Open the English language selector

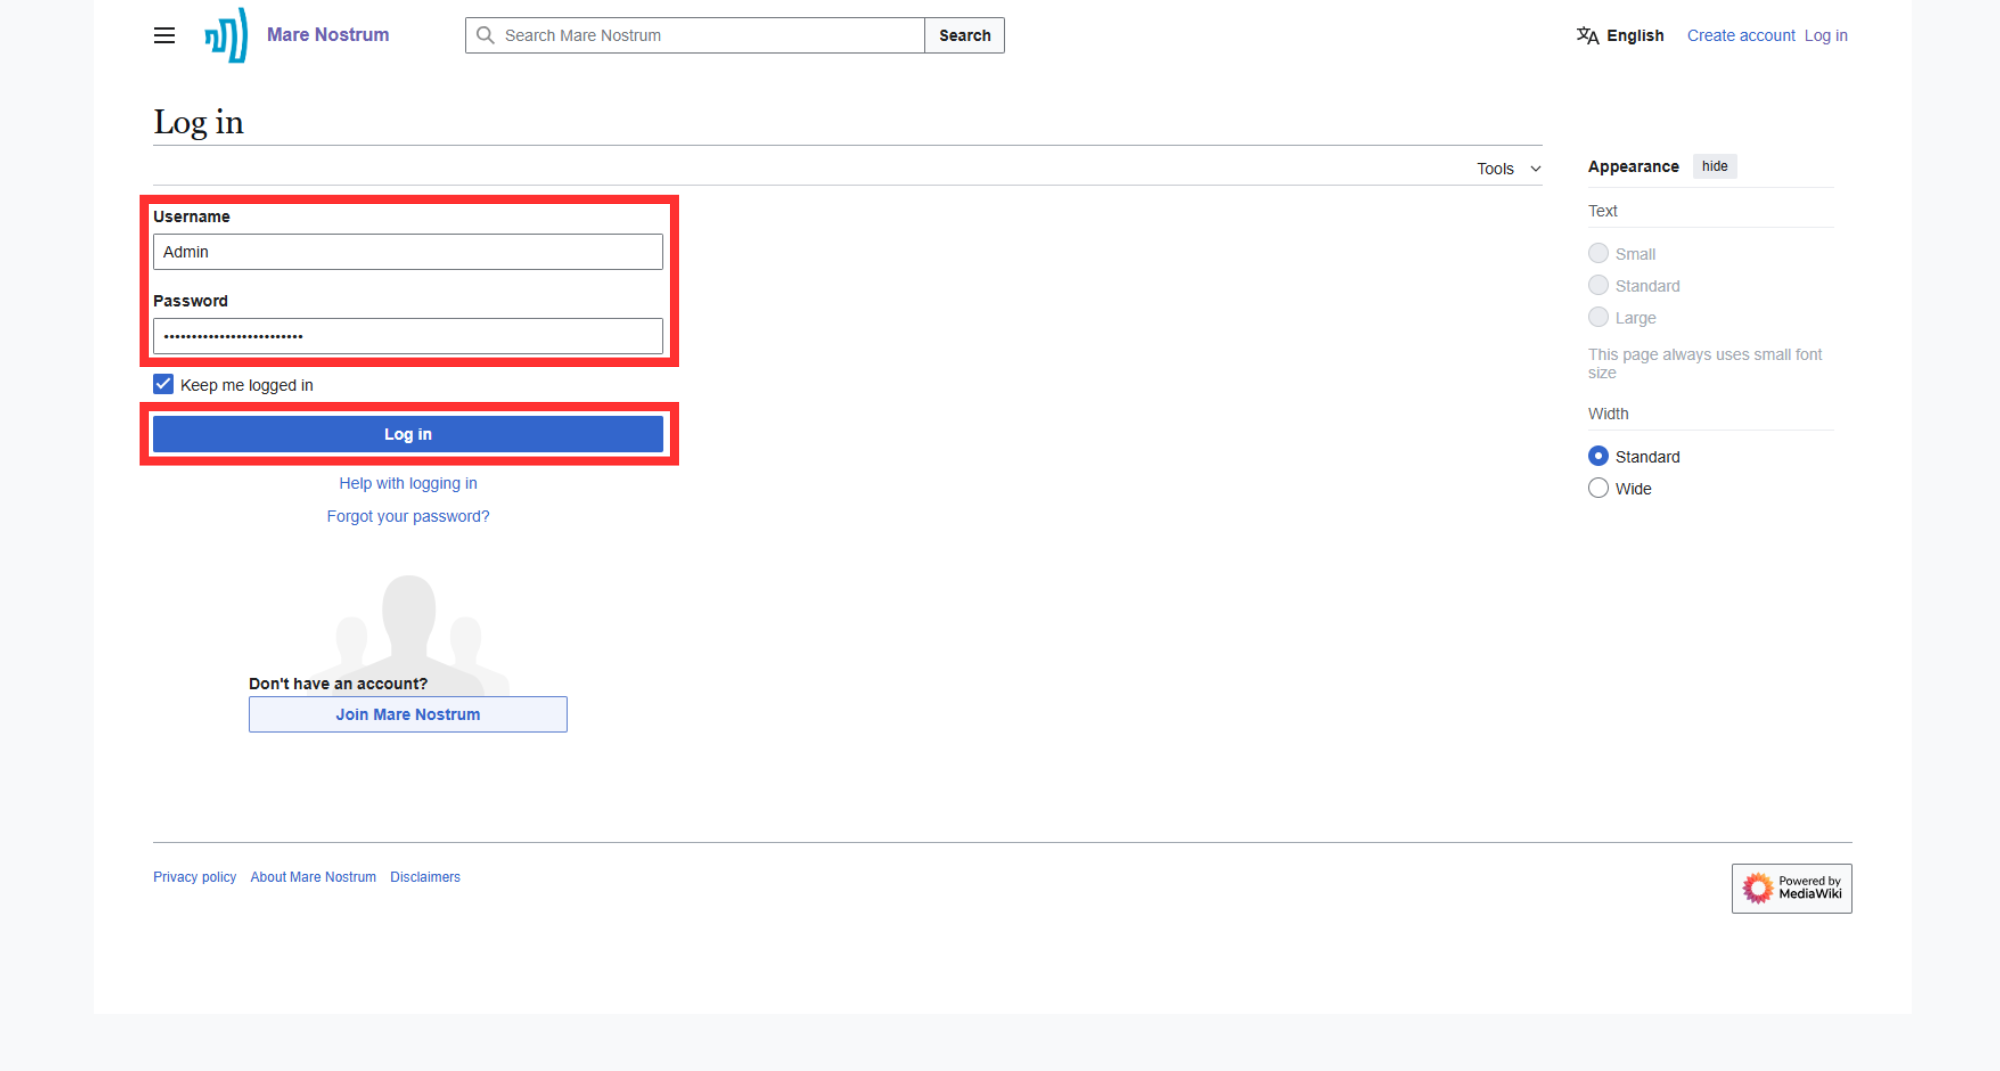coord(1620,35)
